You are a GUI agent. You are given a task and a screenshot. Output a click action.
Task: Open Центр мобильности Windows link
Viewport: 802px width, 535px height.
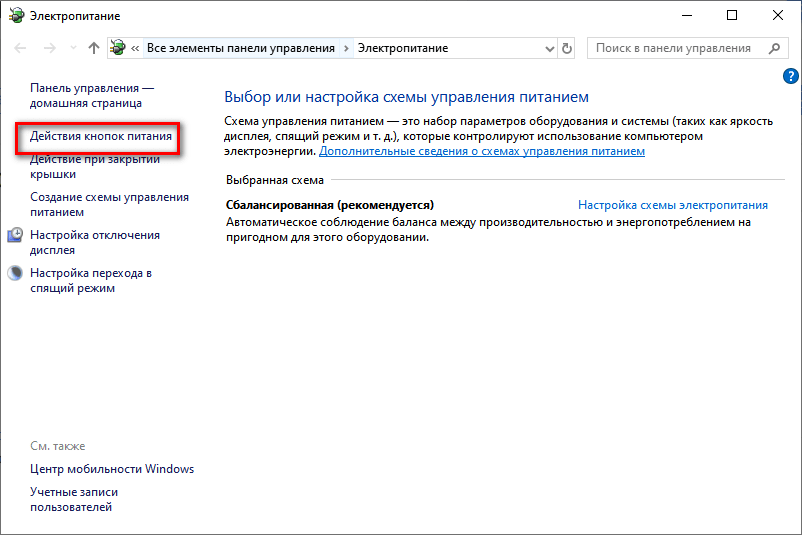click(112, 469)
